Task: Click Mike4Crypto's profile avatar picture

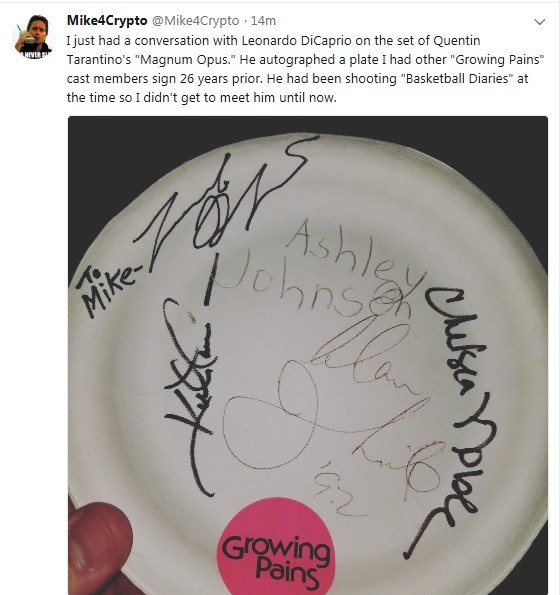Action: tap(33, 37)
